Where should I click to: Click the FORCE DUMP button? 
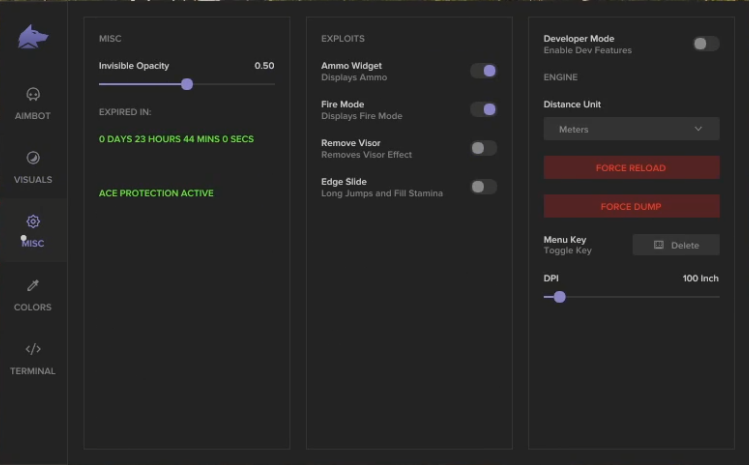point(631,206)
